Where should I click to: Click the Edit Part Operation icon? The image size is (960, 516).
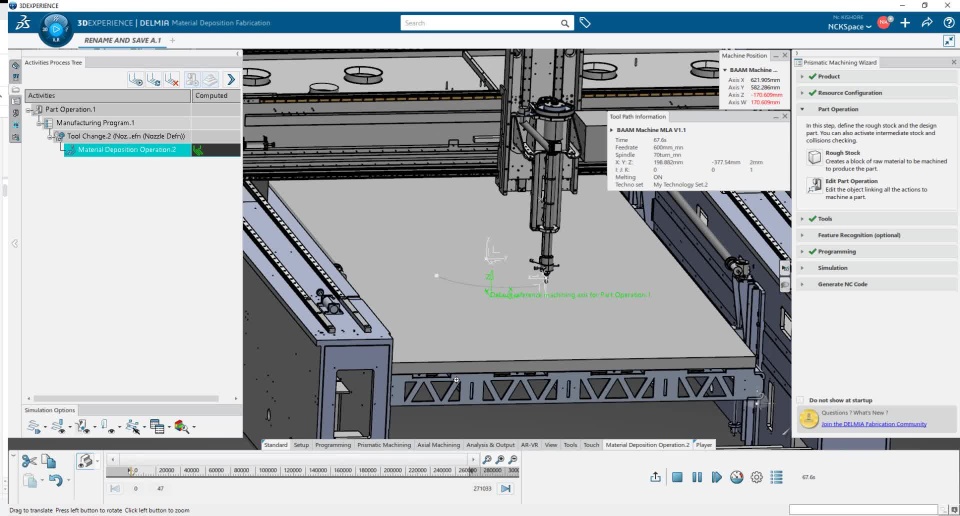[x=814, y=186]
